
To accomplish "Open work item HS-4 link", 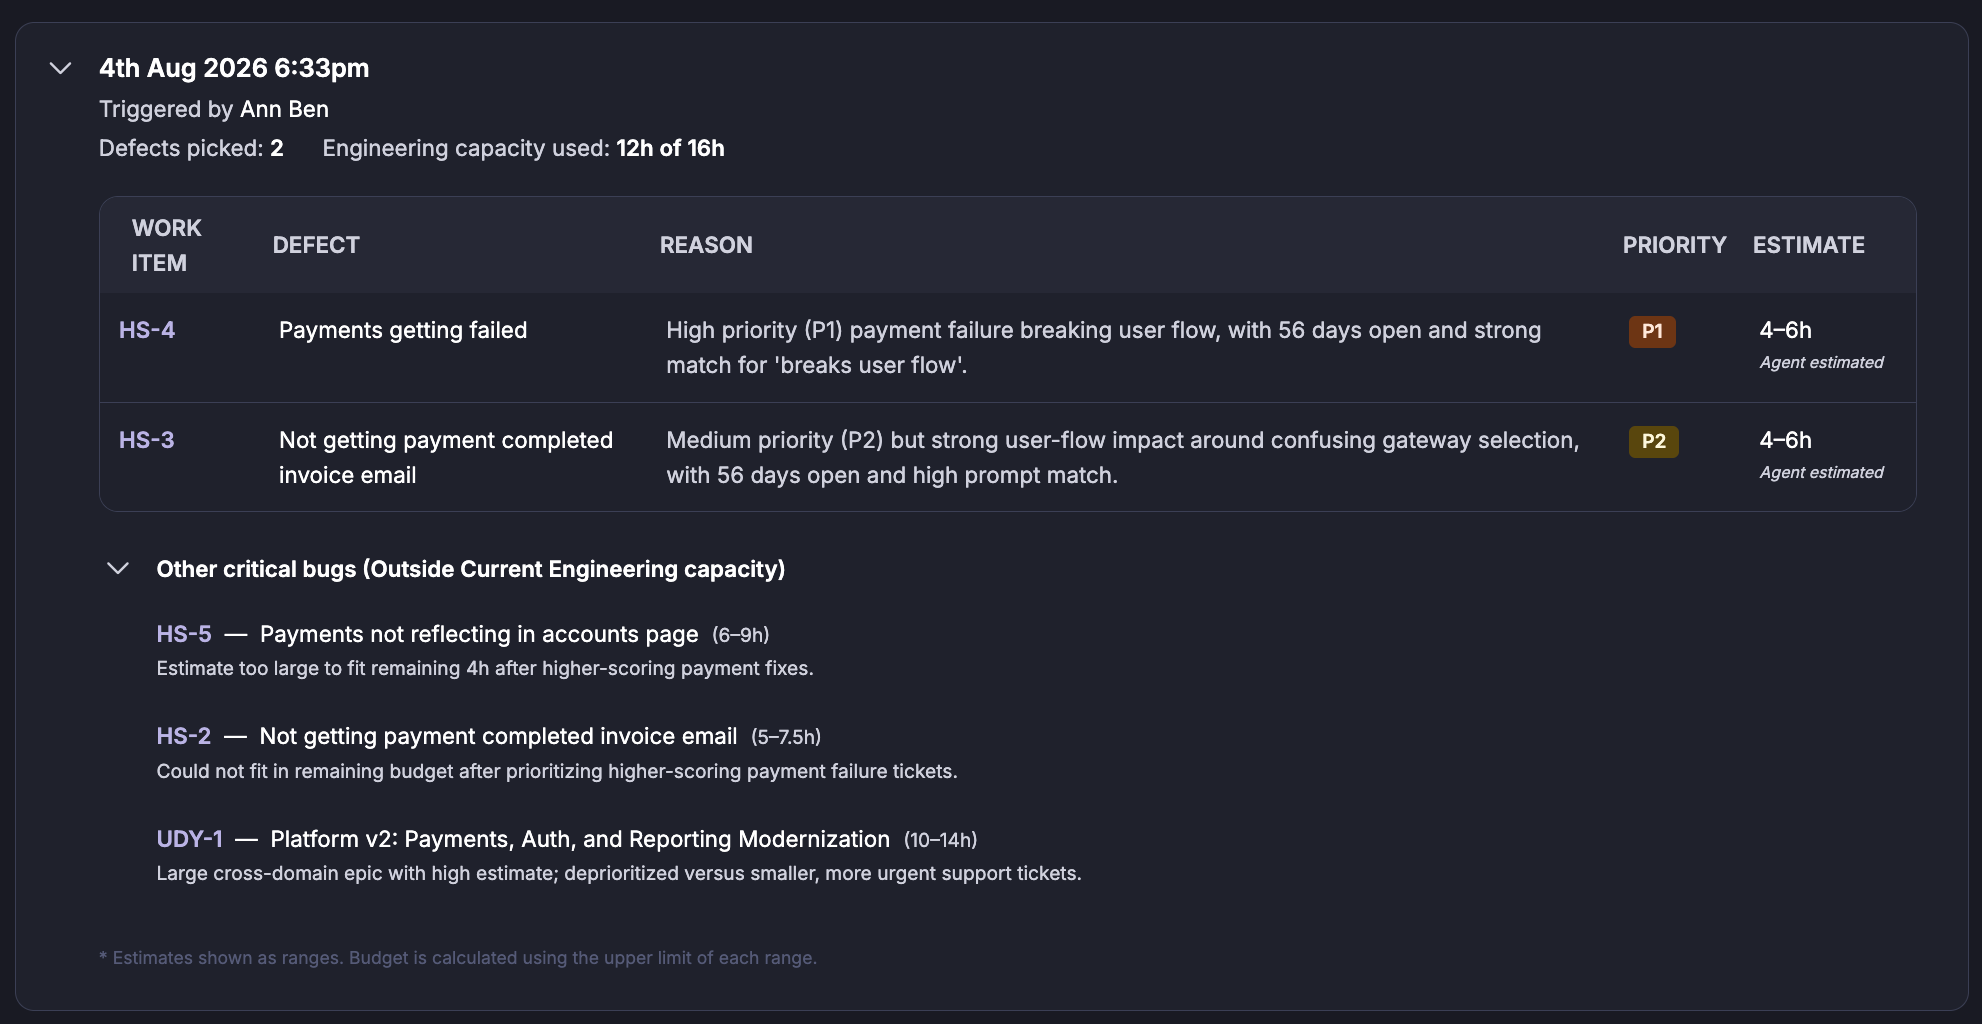I will pyautogui.click(x=147, y=330).
